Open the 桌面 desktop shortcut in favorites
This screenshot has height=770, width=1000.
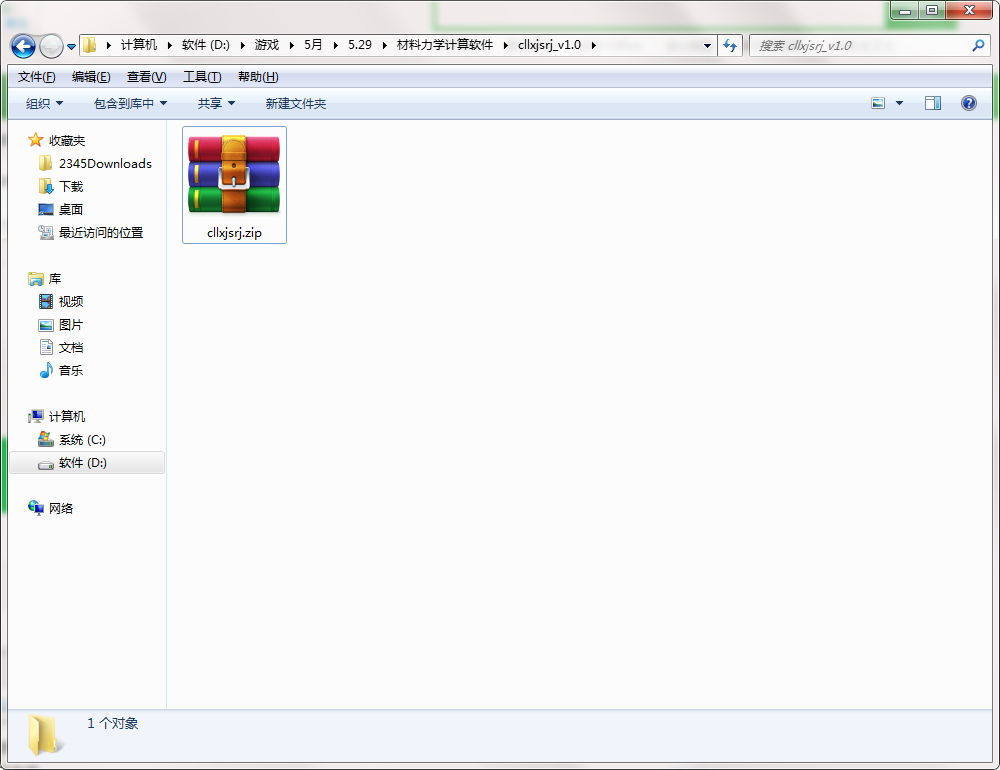tap(70, 210)
